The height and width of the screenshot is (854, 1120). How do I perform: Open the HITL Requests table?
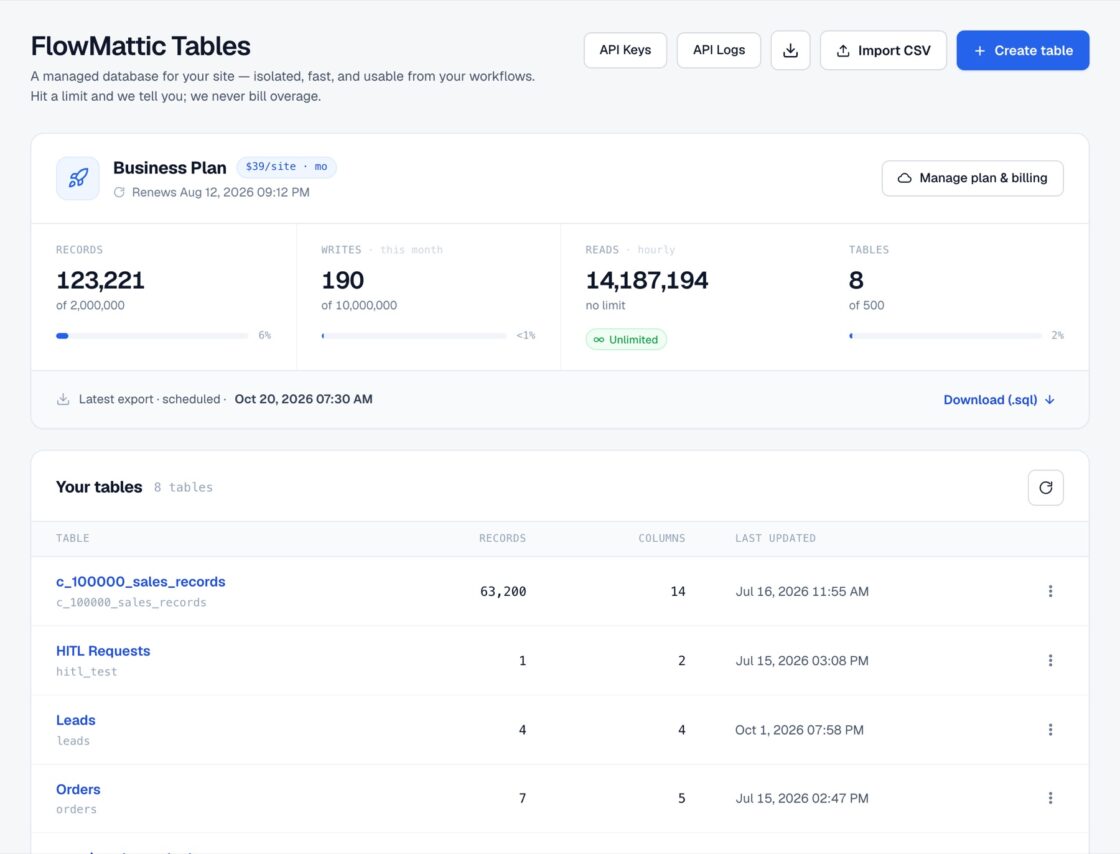tap(103, 650)
